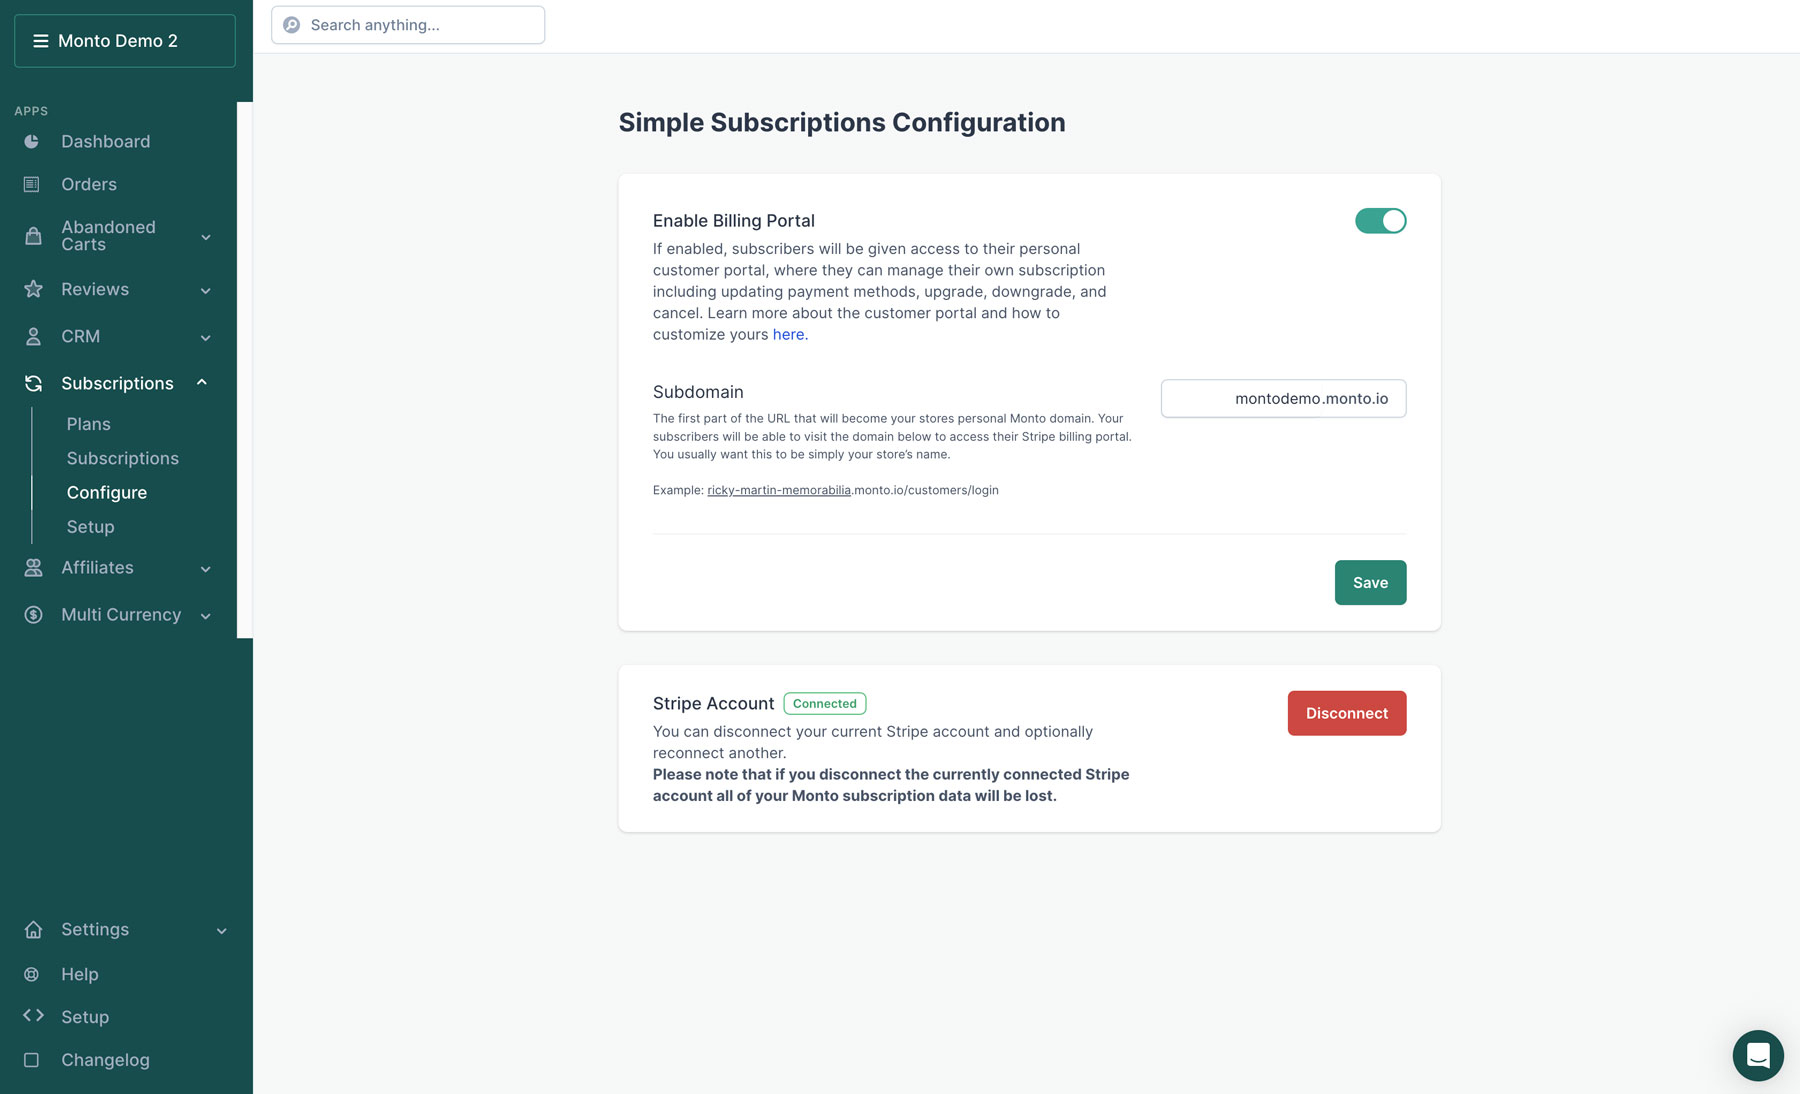Click the Setup code brackets icon
The height and width of the screenshot is (1094, 1800).
click(x=33, y=1016)
